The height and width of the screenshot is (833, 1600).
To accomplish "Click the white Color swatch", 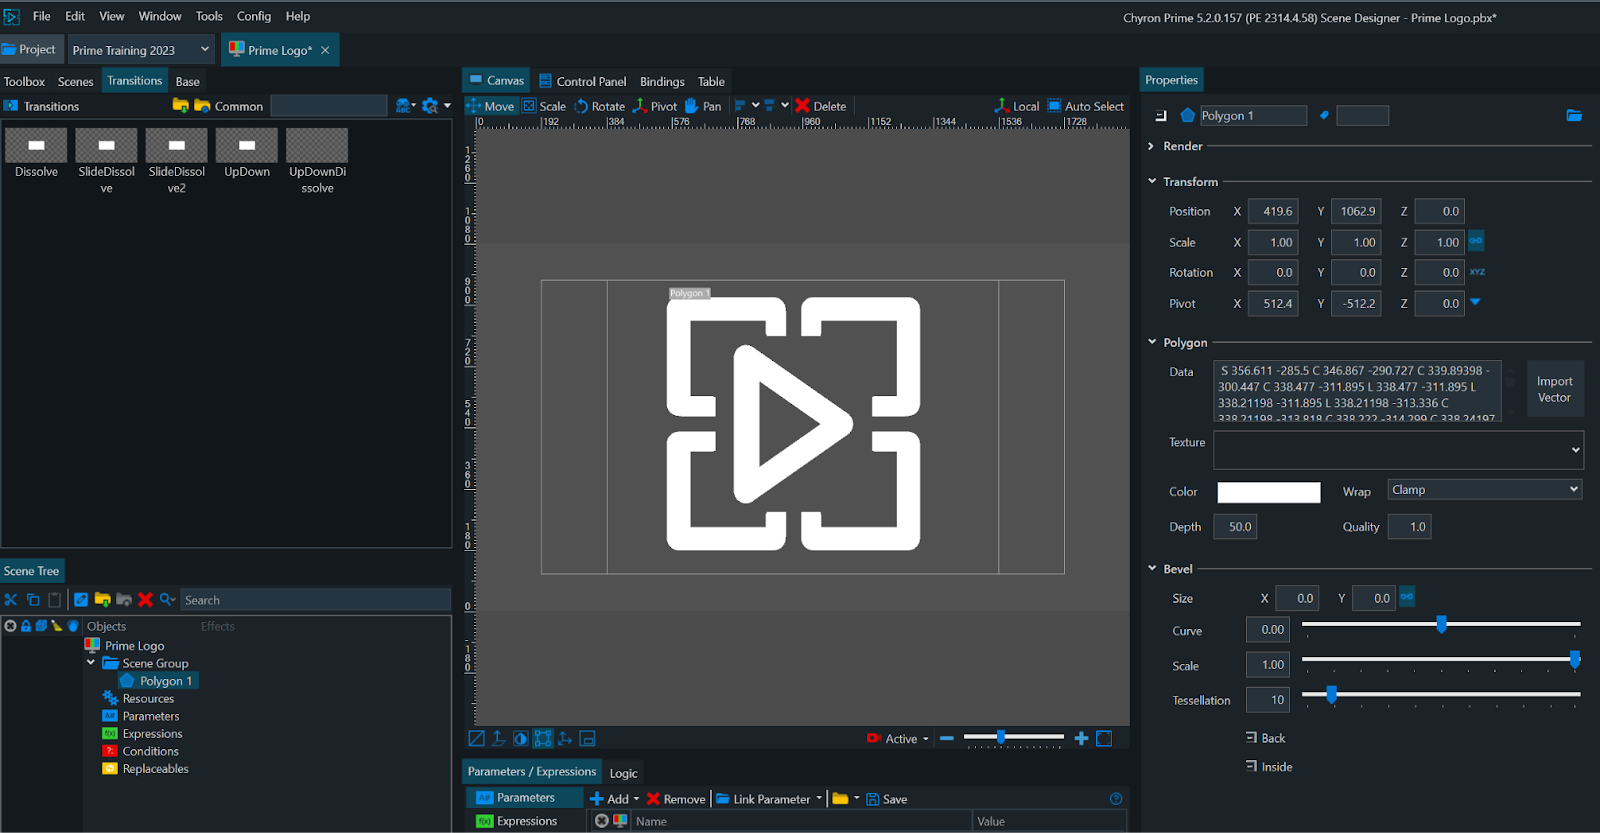I will [1268, 492].
